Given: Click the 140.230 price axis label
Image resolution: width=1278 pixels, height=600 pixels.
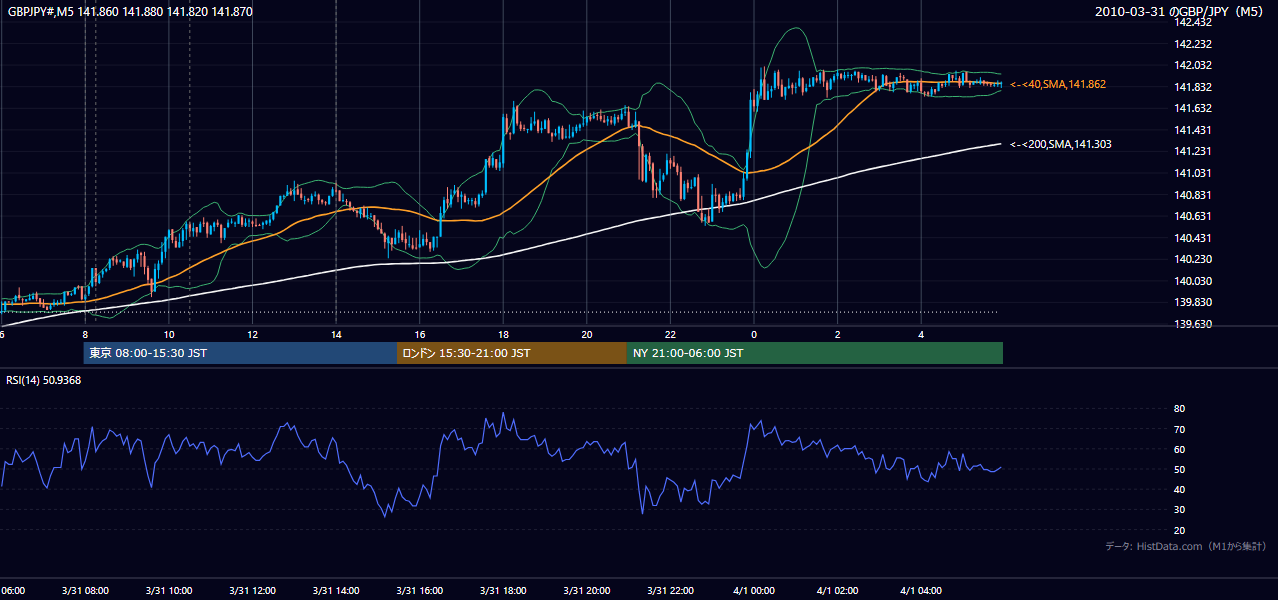Looking at the screenshot, I should pos(1194,259).
